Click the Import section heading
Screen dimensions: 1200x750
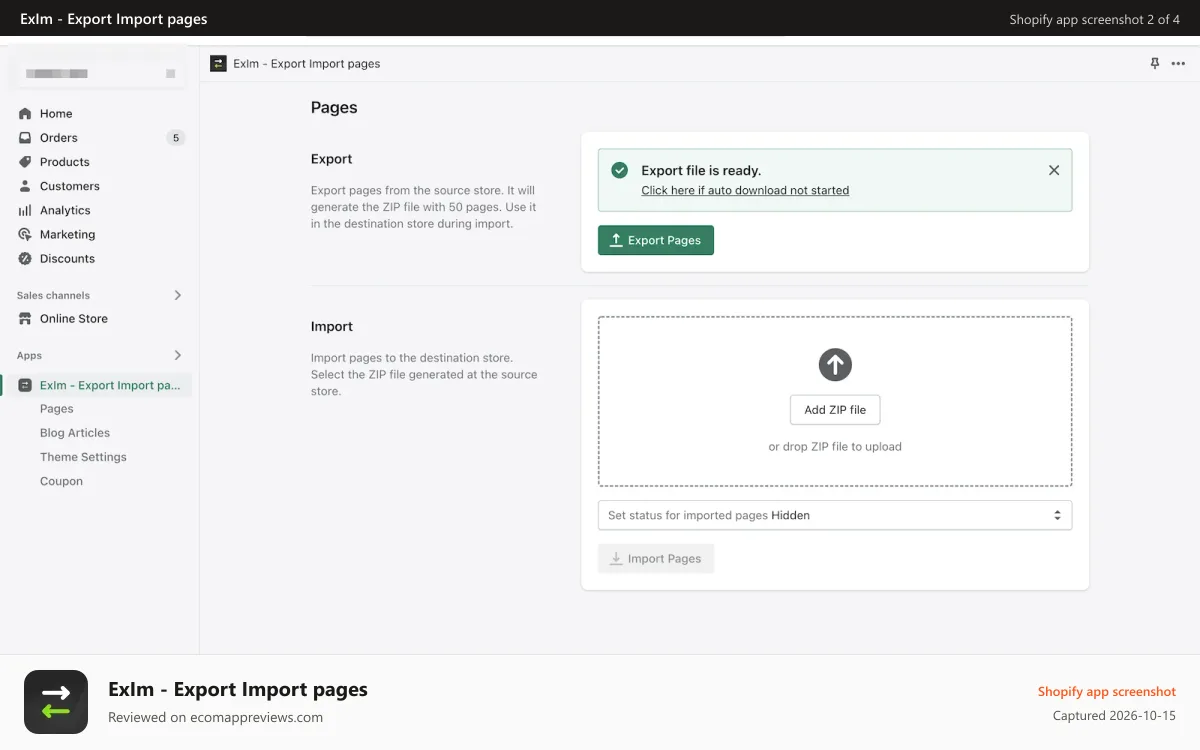pyautogui.click(x=332, y=327)
